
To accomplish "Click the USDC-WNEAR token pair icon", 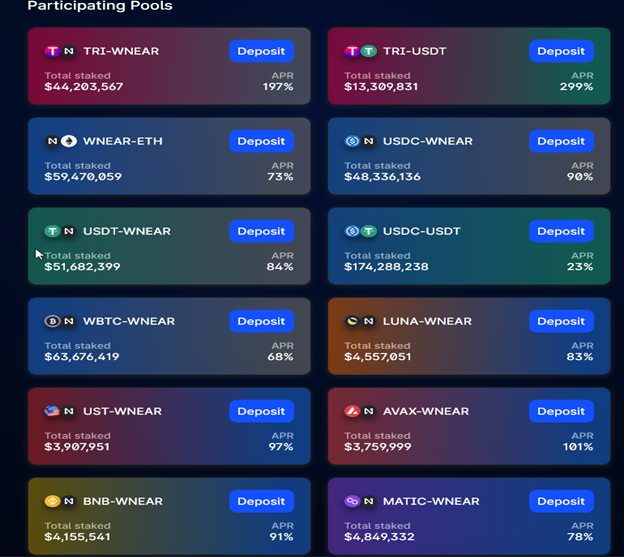I will tap(361, 141).
